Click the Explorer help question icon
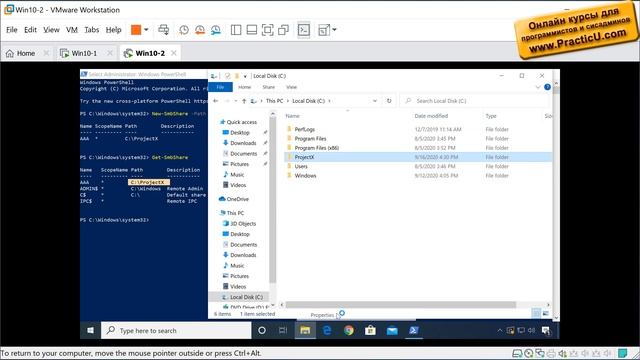Image resolution: width=640 pixels, height=360 pixels. (547, 87)
